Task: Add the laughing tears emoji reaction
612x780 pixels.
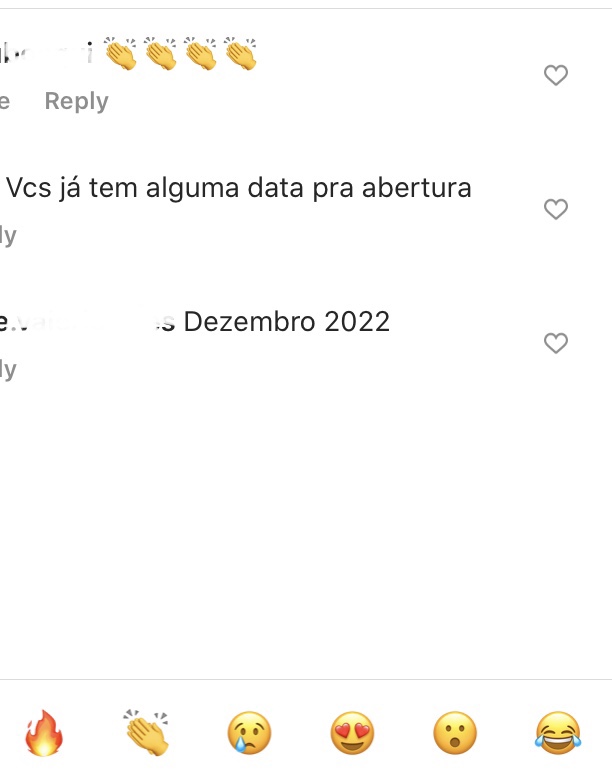Action: (x=558, y=733)
